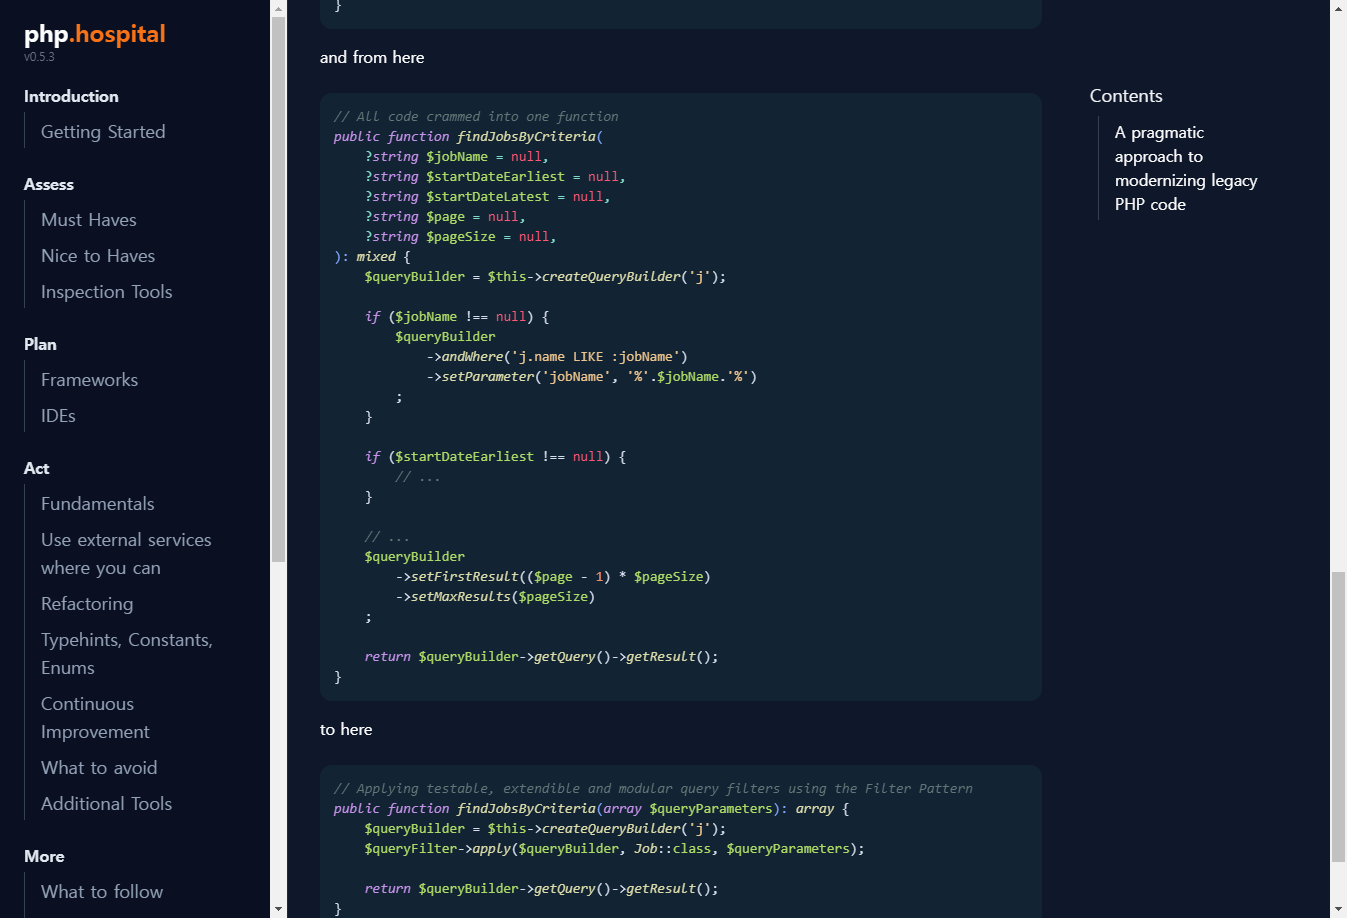Viewport: 1347px width, 918px height.
Task: Open the Frameworks page
Action: pyautogui.click(x=89, y=380)
